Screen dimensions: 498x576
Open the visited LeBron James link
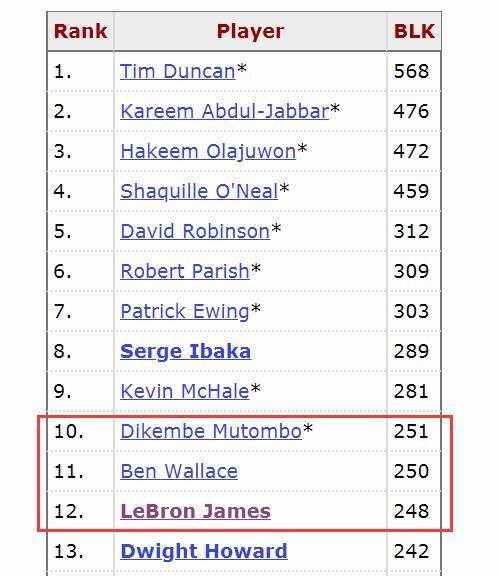pos(195,511)
